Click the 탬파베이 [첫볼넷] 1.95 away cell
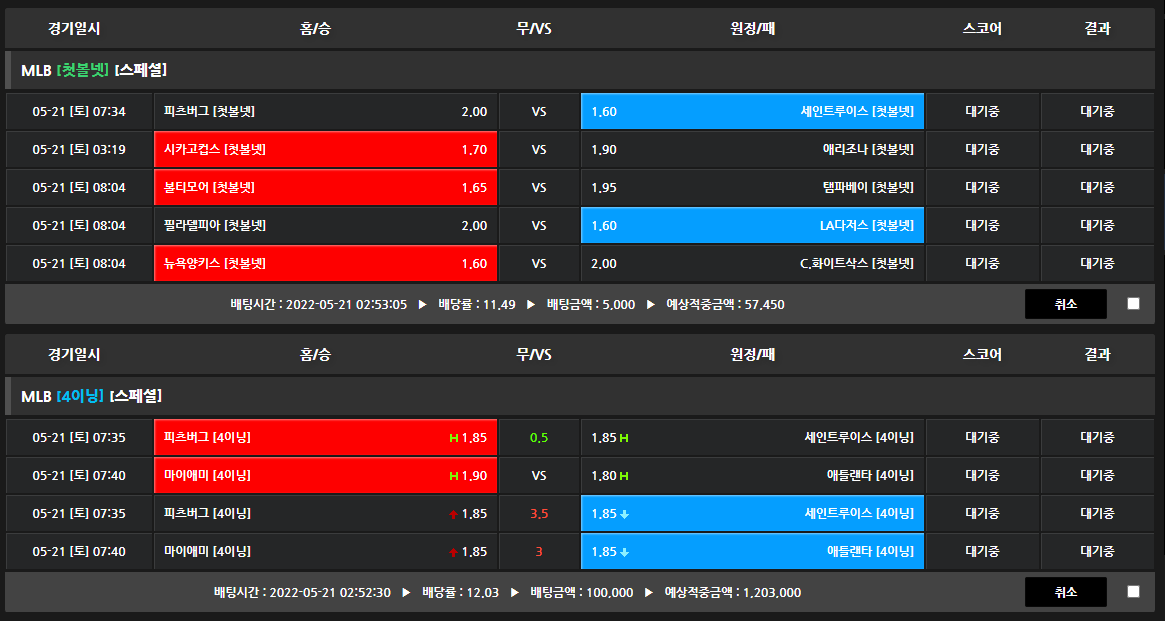 (752, 188)
